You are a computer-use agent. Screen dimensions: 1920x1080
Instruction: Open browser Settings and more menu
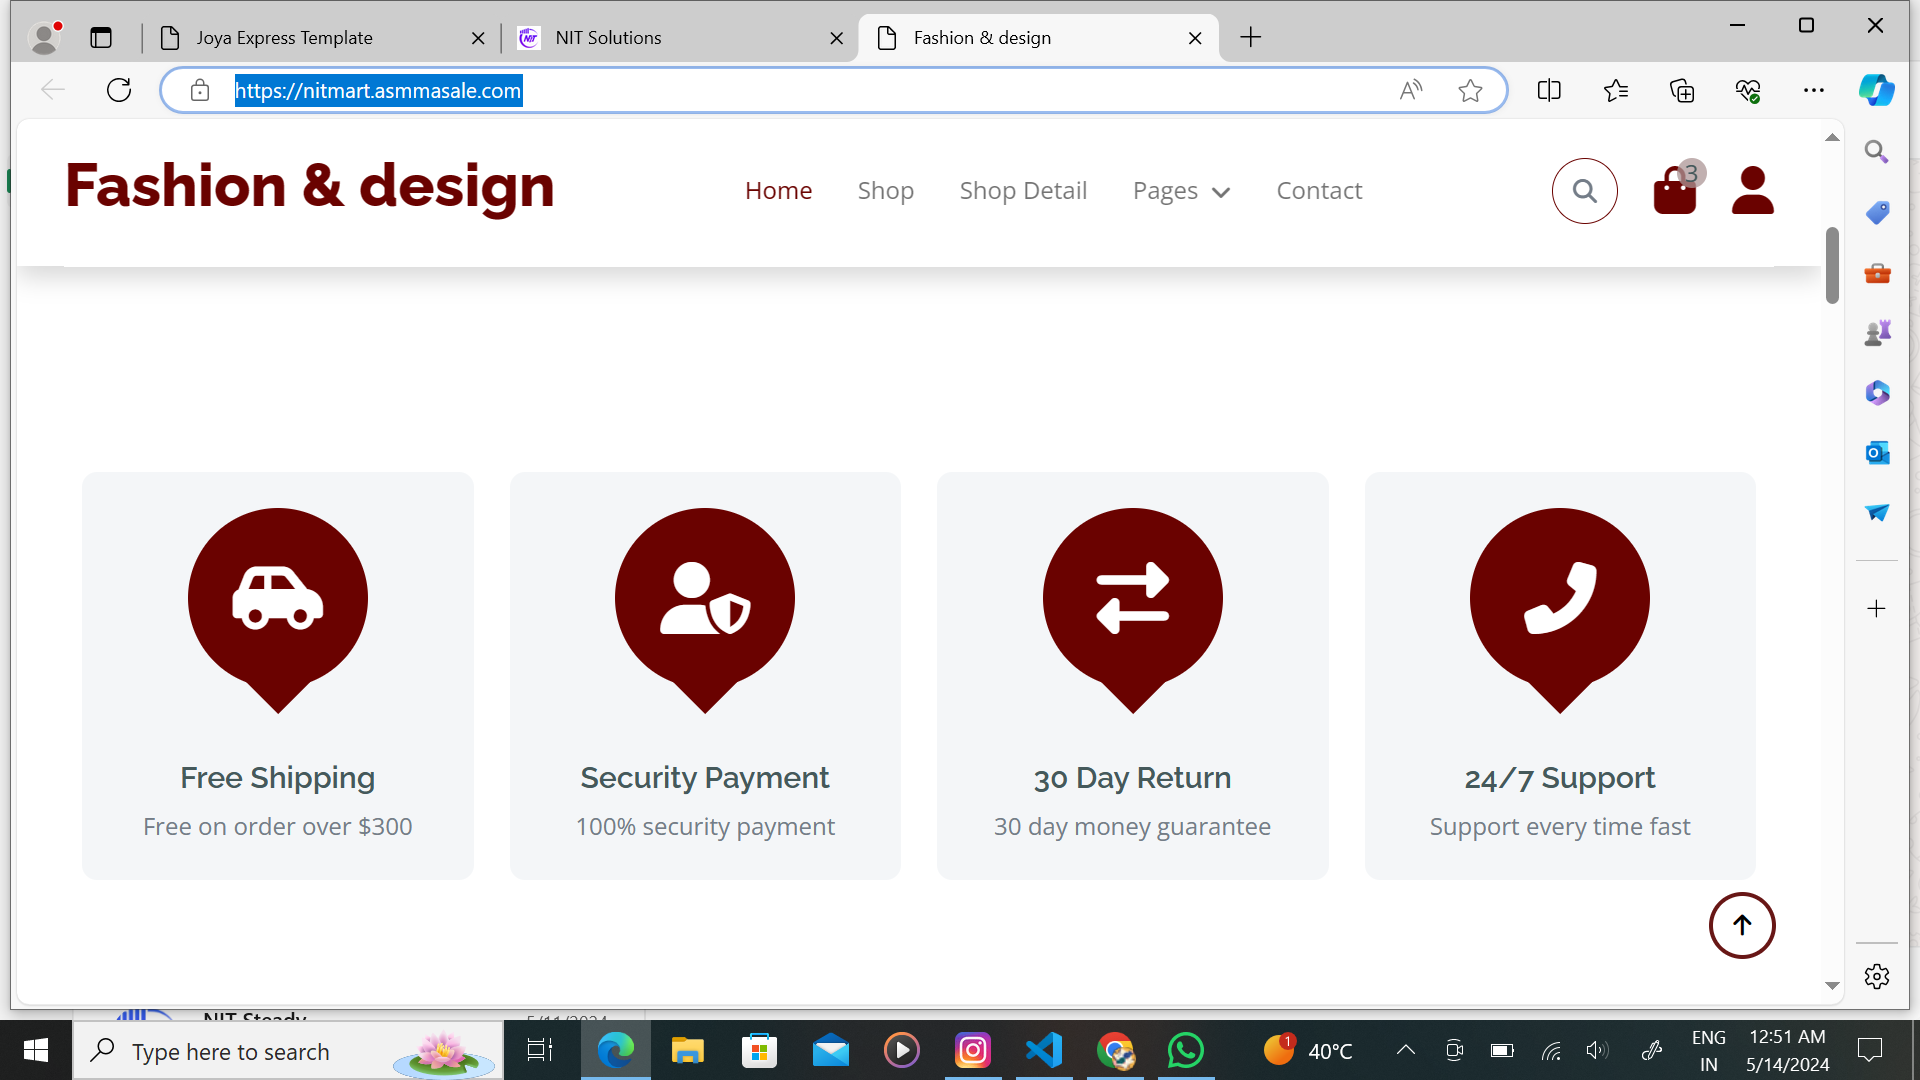pos(1813,91)
